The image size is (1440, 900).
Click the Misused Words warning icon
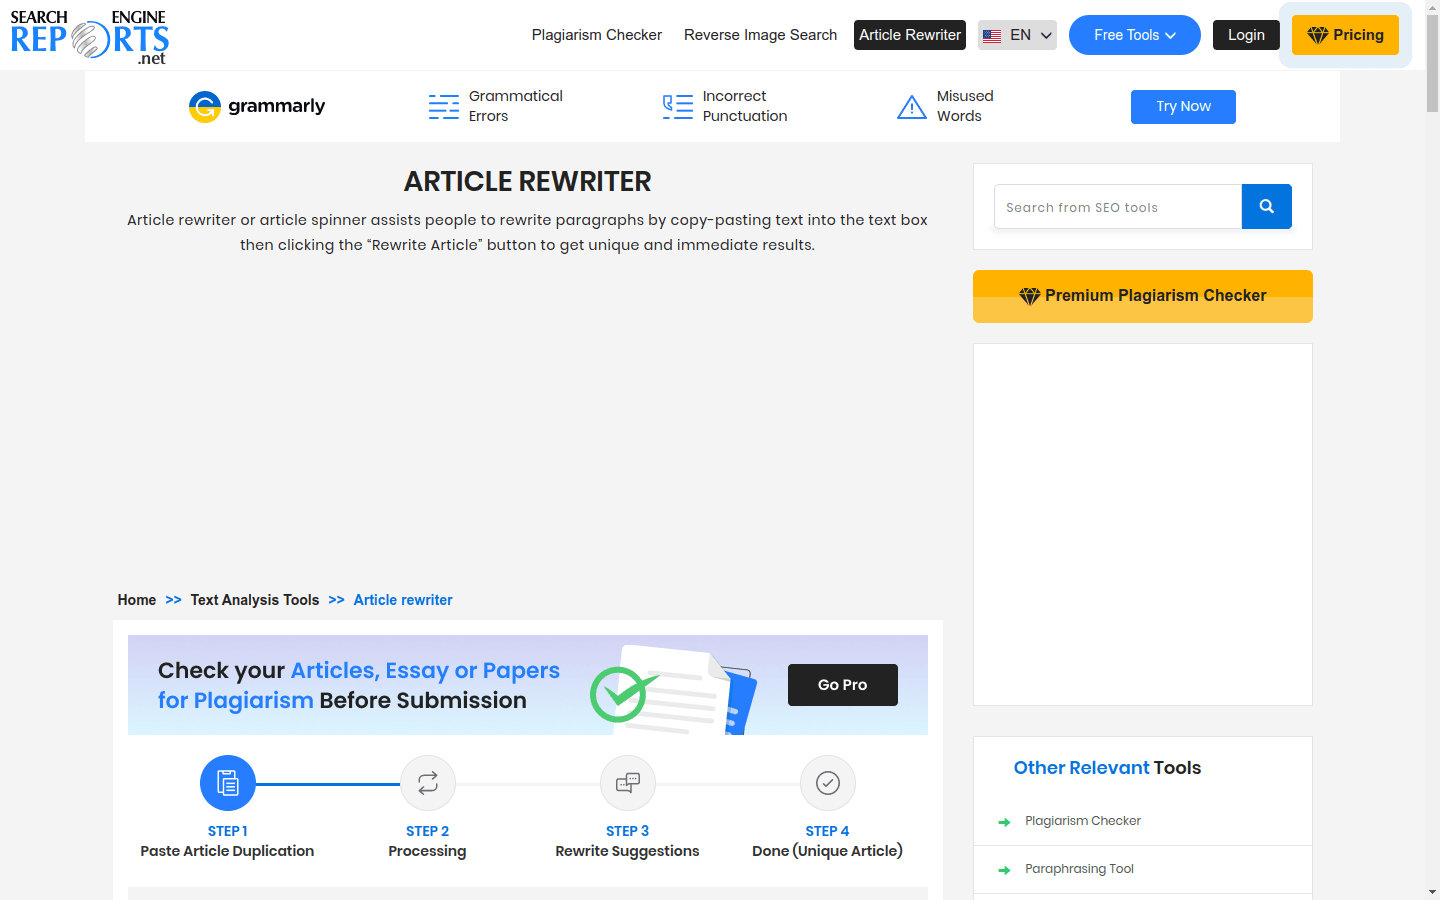click(x=911, y=106)
